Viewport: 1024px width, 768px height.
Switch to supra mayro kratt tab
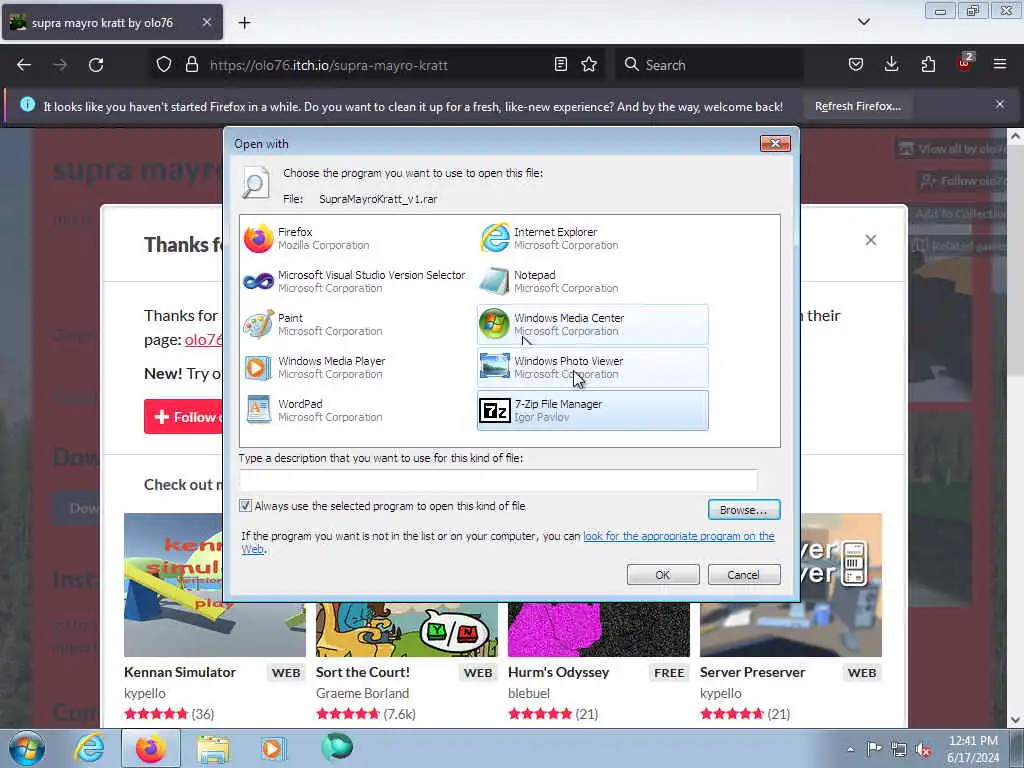click(x=112, y=23)
